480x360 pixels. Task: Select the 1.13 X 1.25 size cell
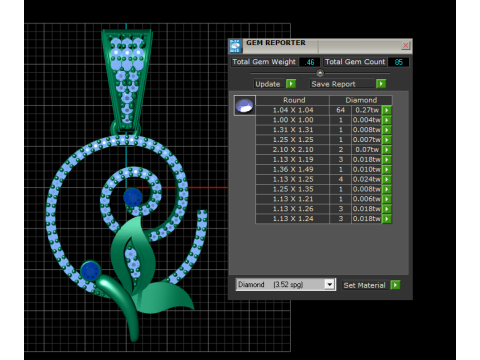coord(293,179)
